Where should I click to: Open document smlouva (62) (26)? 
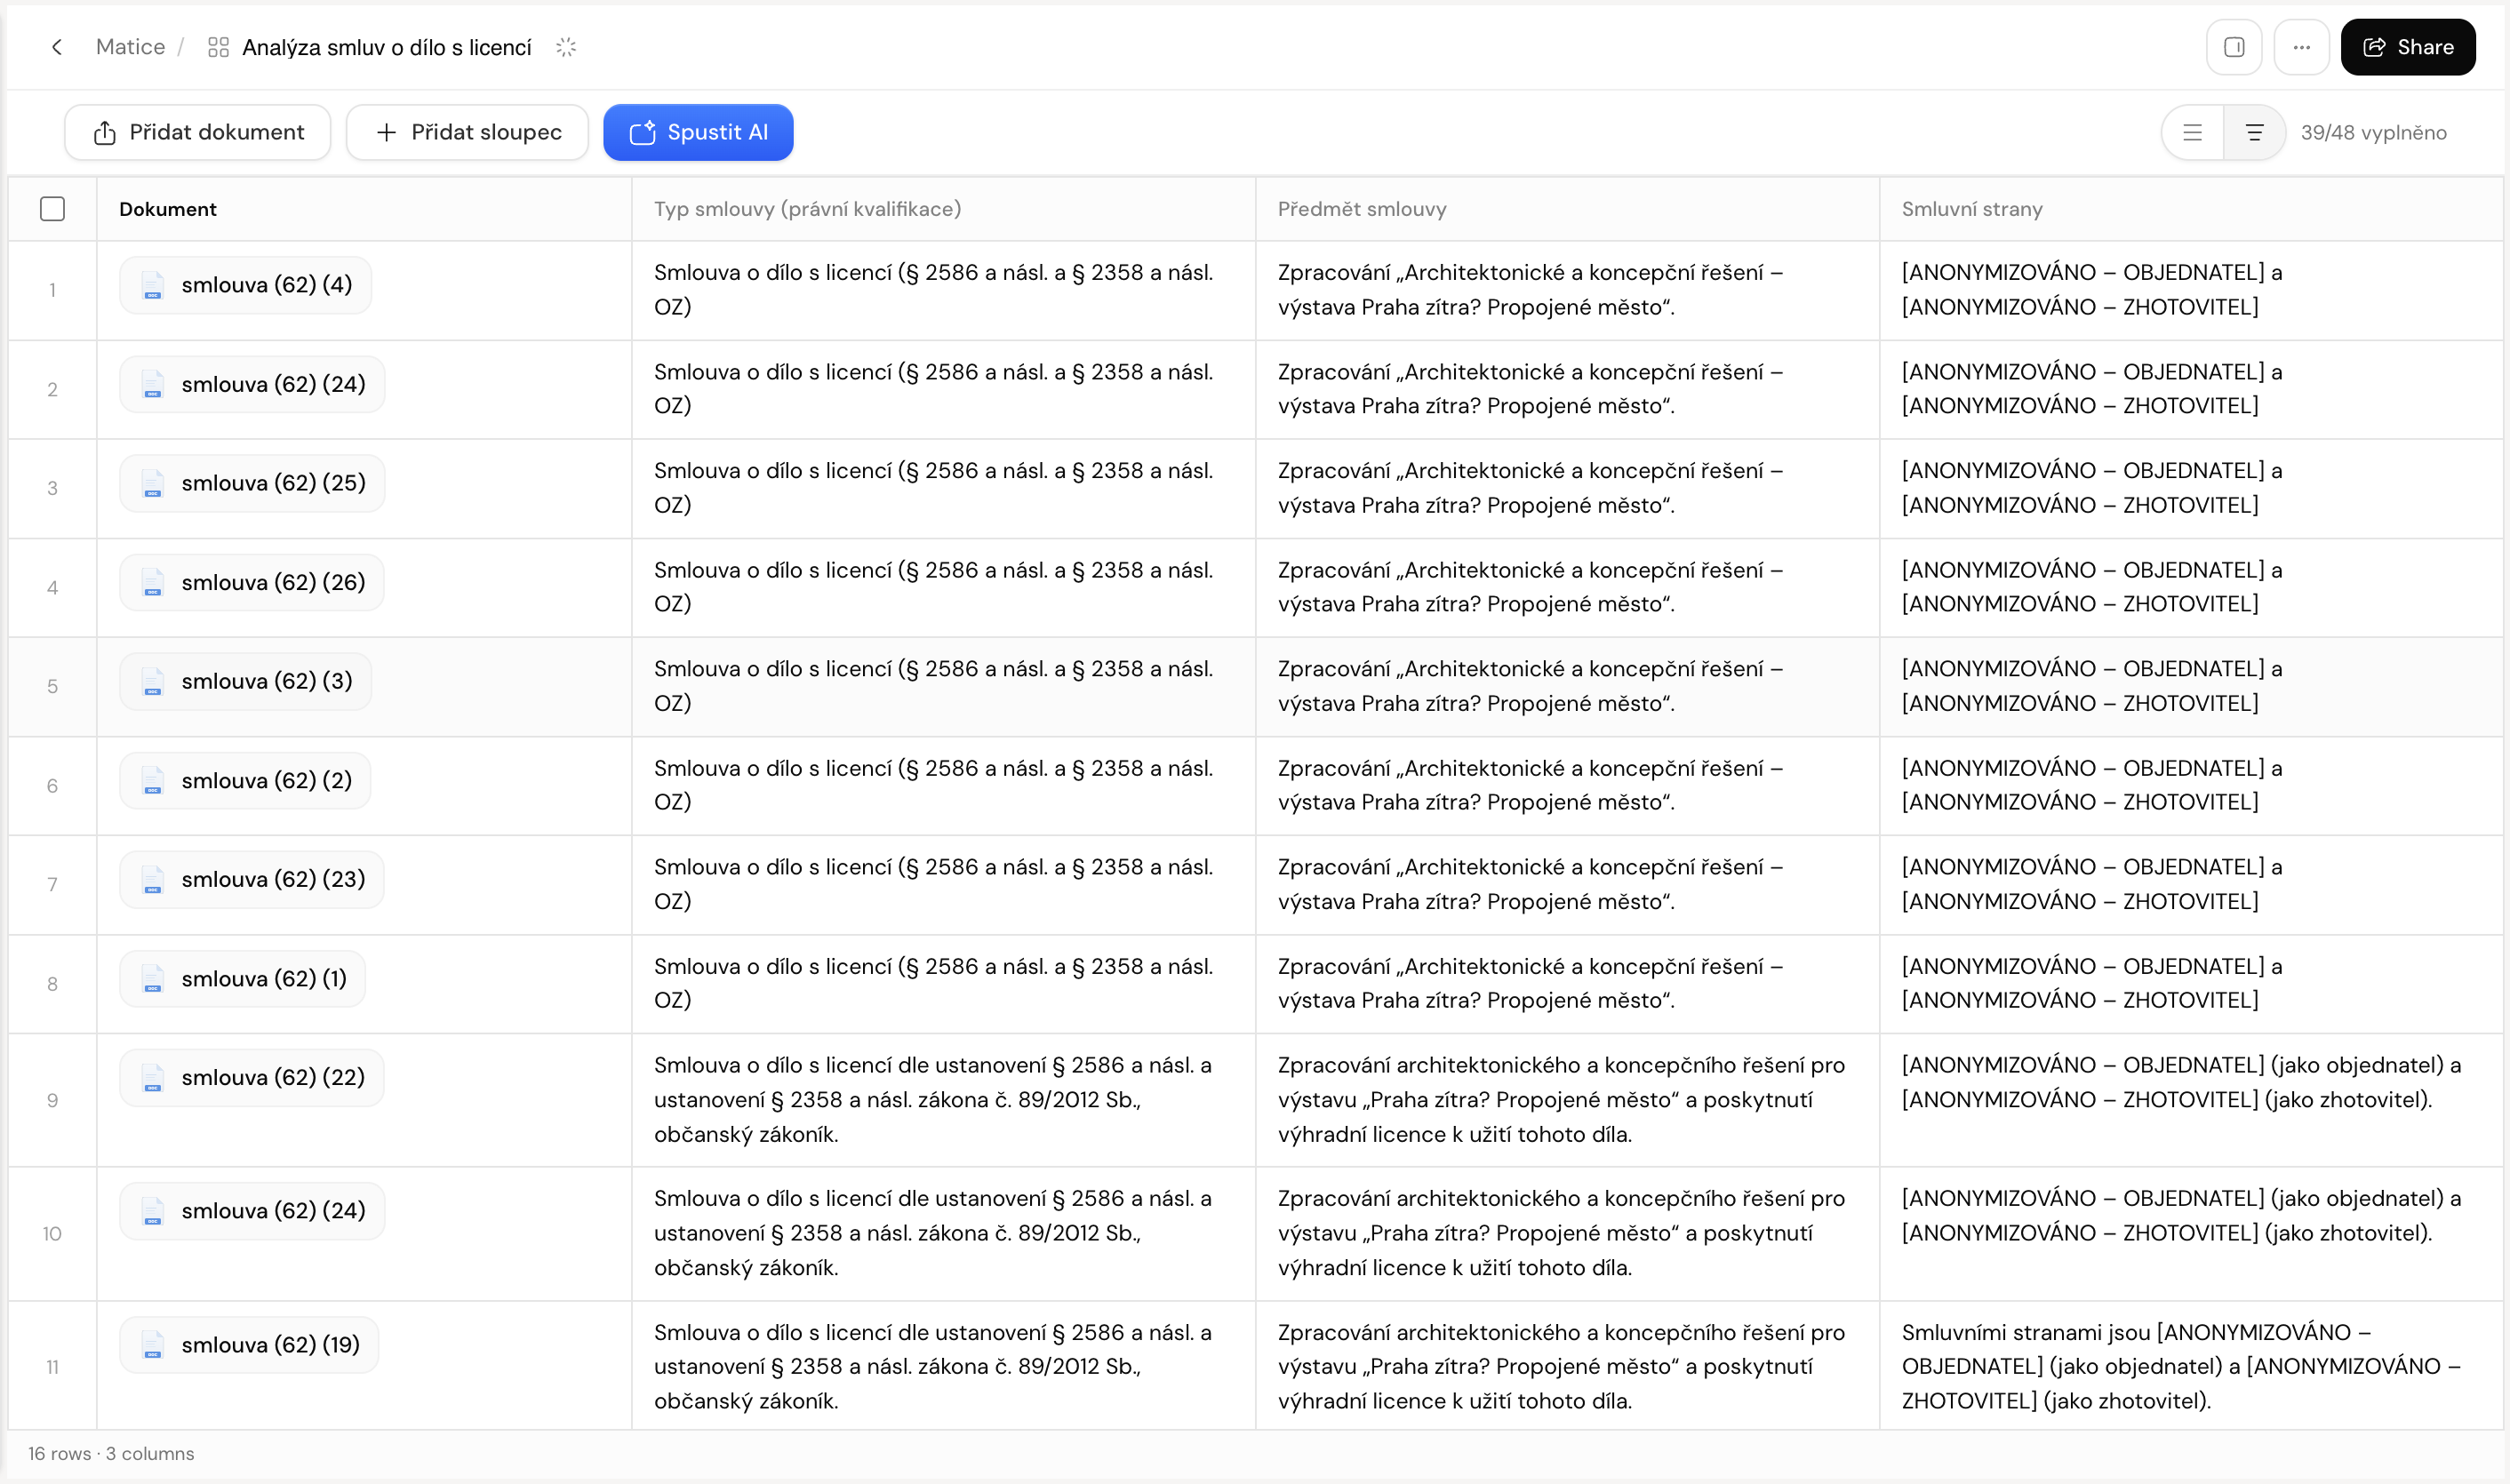point(252,582)
